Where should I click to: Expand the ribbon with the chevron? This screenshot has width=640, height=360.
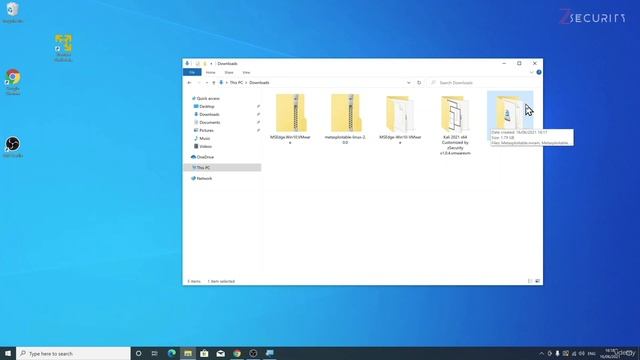531,72
